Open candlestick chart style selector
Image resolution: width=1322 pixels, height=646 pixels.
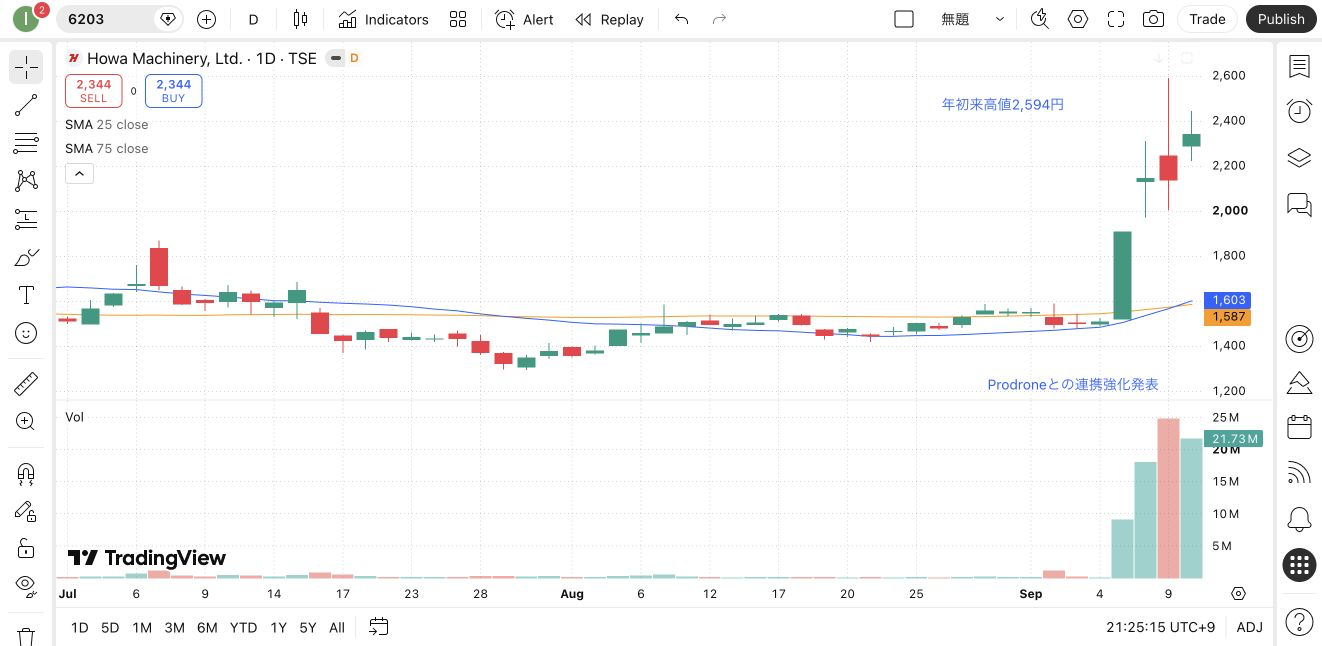[x=300, y=19]
